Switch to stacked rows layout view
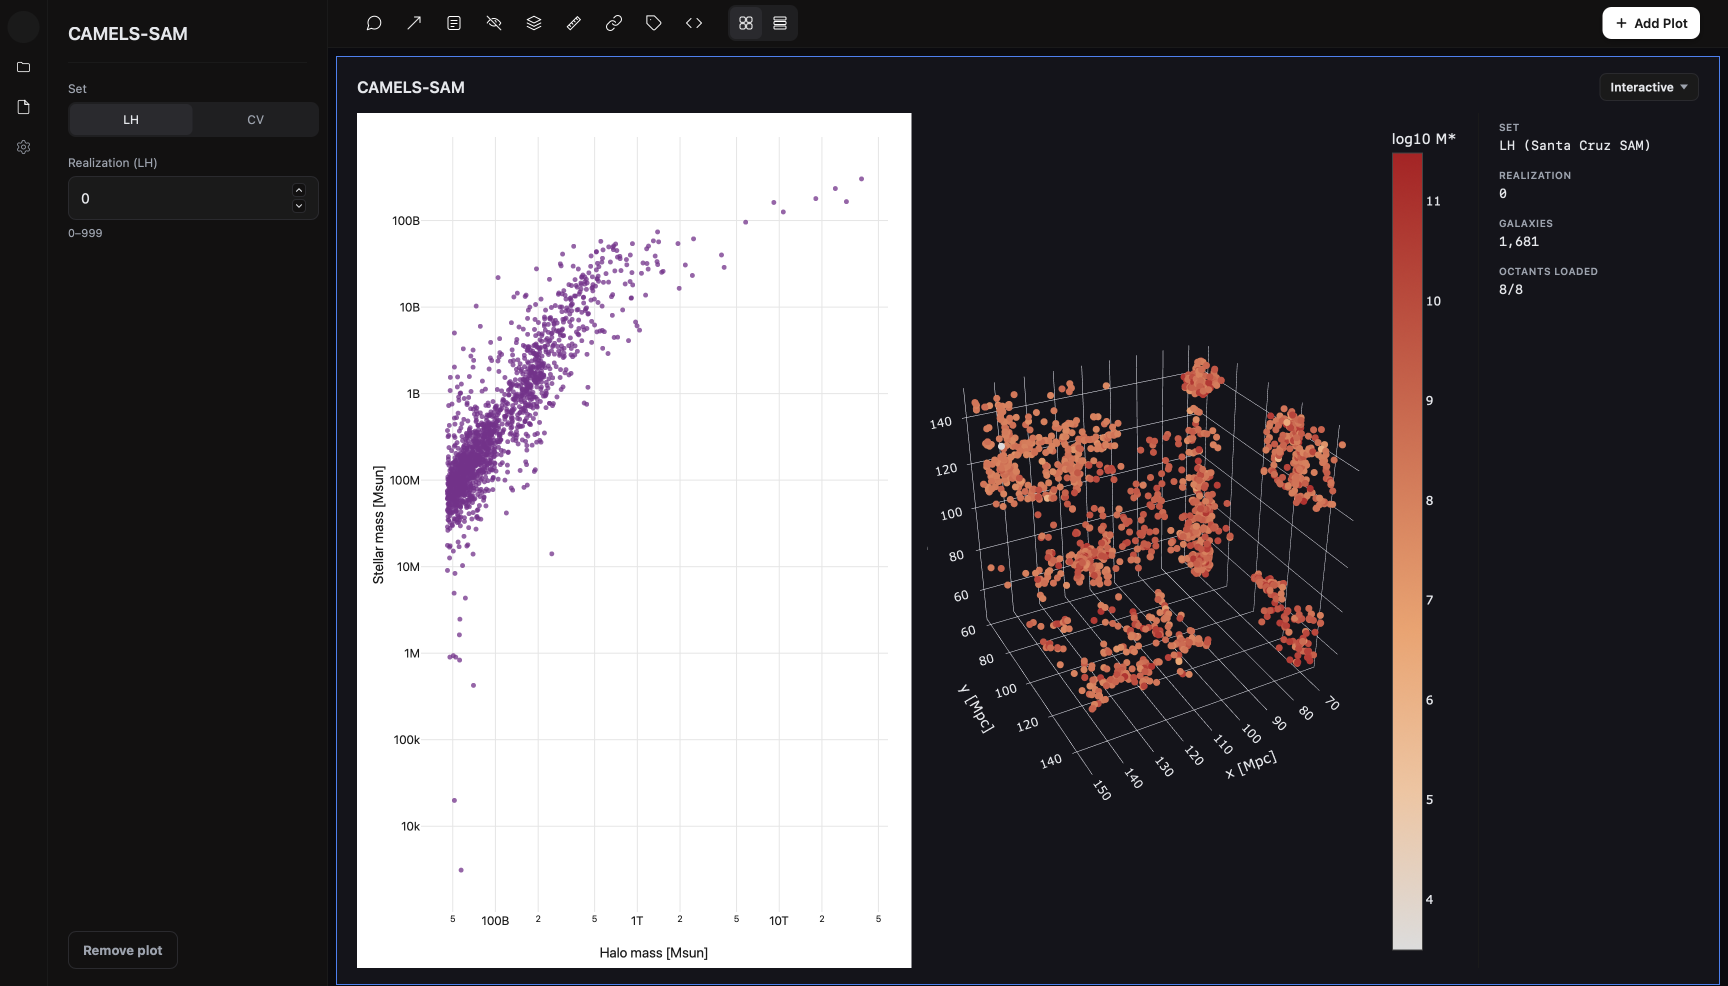1728x986 pixels. (x=780, y=23)
